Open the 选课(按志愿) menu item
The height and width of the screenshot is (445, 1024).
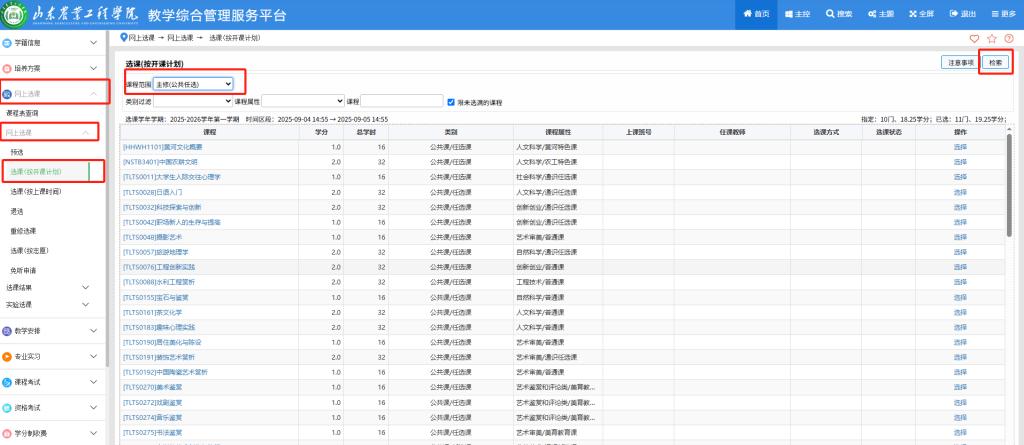pos(29,250)
